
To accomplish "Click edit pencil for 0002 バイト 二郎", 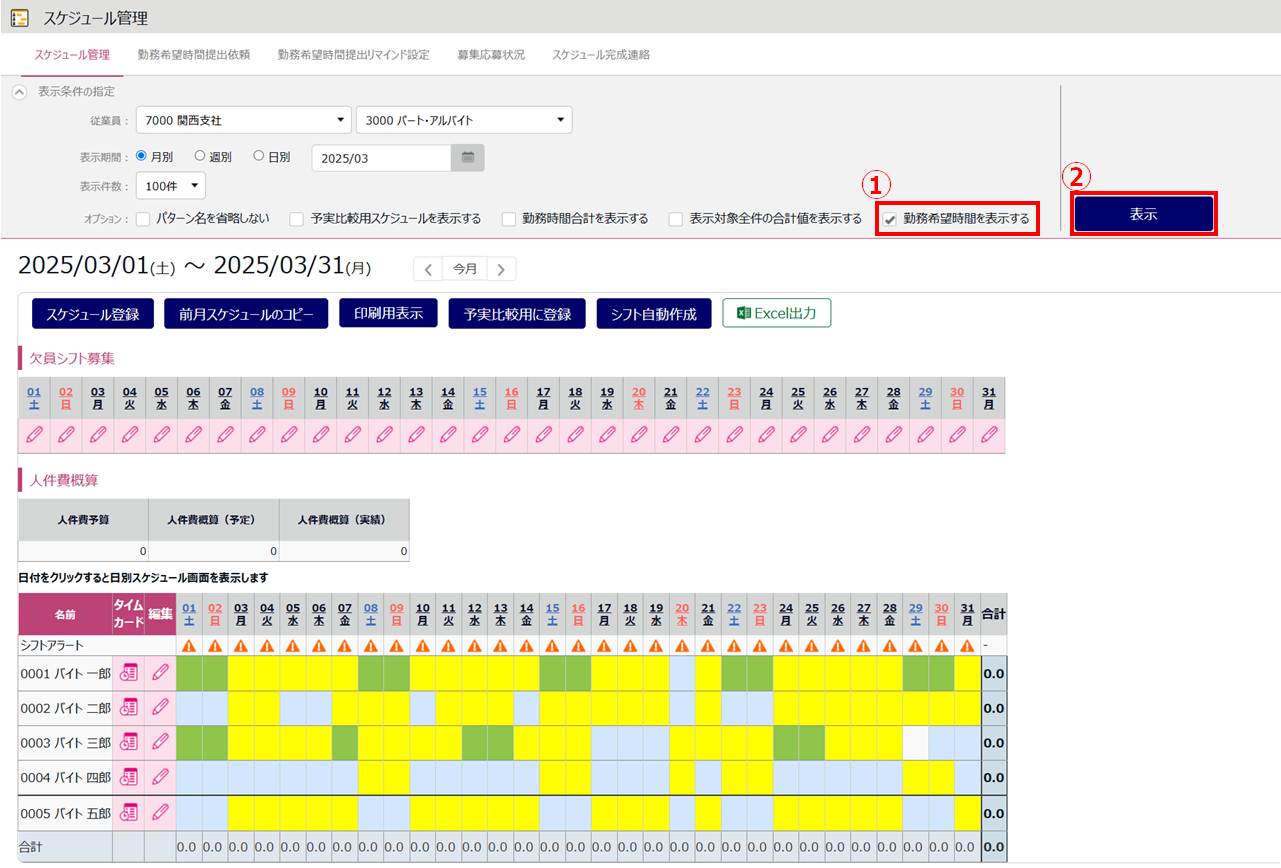I will click(160, 708).
